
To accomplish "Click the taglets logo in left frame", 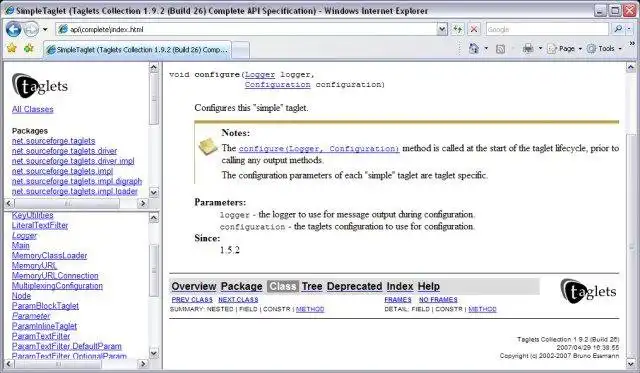I will tap(40, 86).
